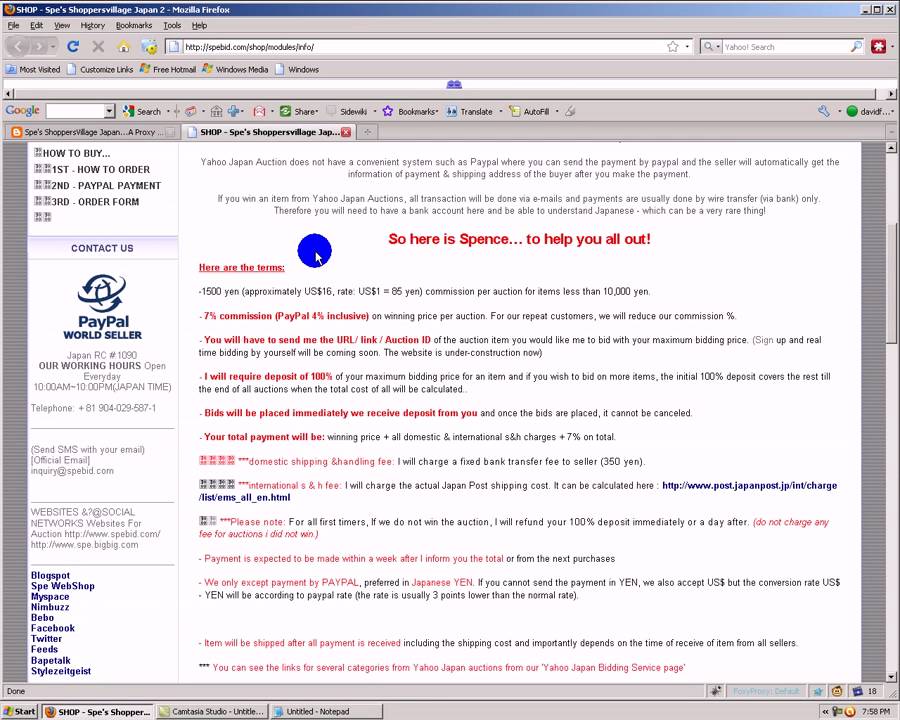The width and height of the screenshot is (900, 720).
Task: Click the davidf account green status icon
Action: [852, 111]
